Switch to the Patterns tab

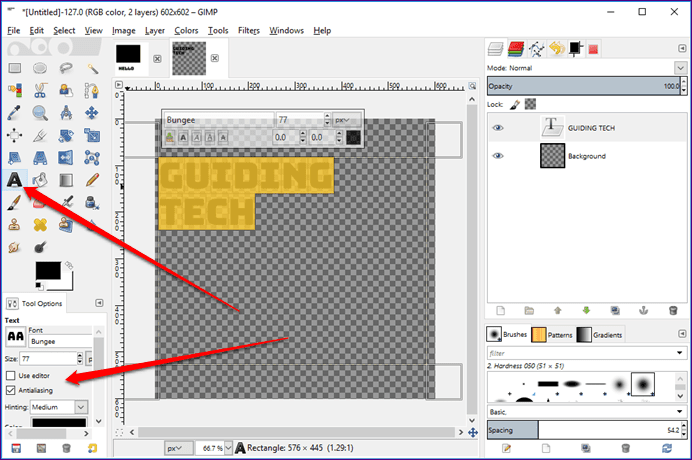(552, 335)
